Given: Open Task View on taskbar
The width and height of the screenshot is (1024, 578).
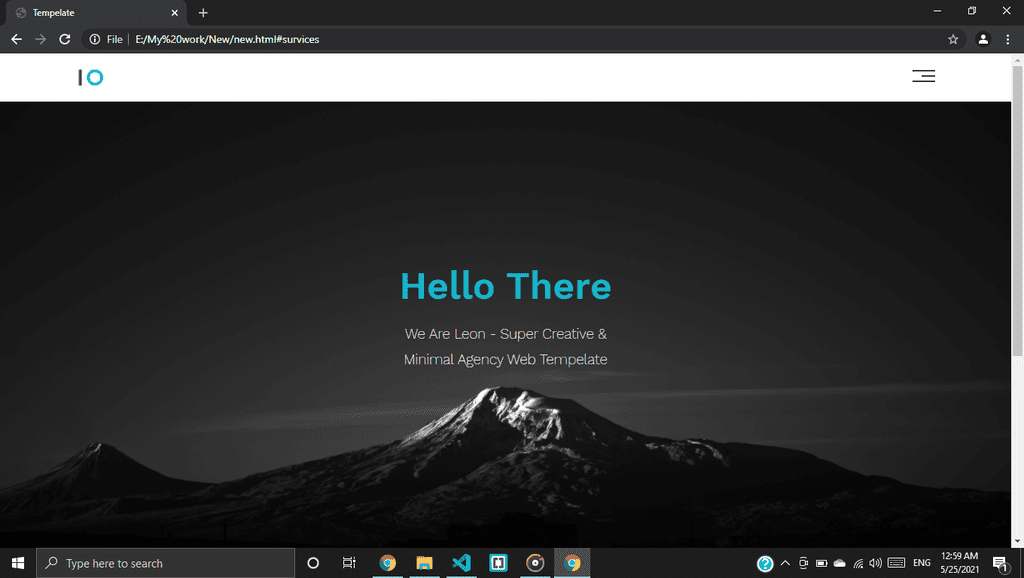Looking at the screenshot, I should [x=349, y=563].
